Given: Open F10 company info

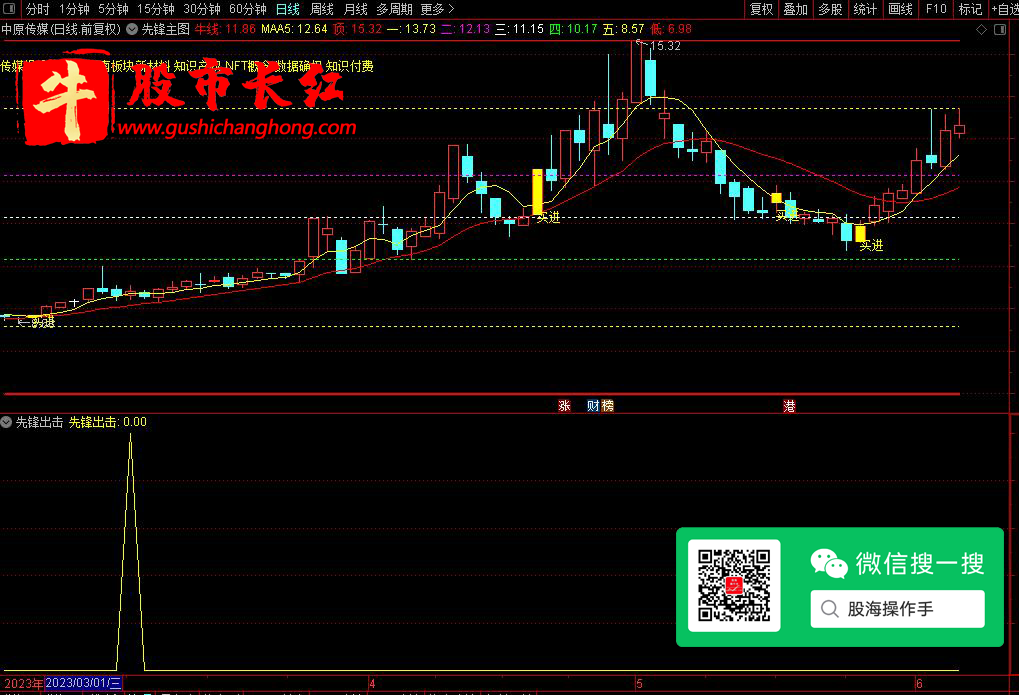Looking at the screenshot, I should point(936,9).
